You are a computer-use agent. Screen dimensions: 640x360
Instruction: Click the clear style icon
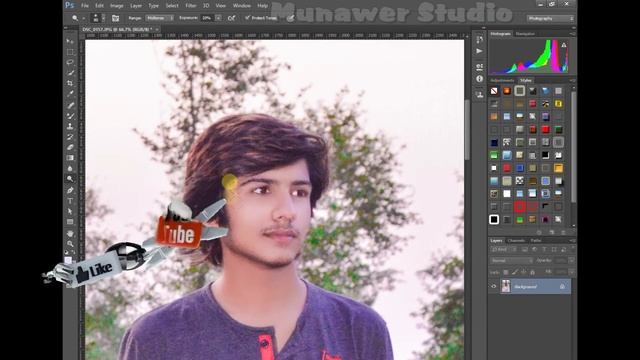pyautogui.click(x=539, y=232)
